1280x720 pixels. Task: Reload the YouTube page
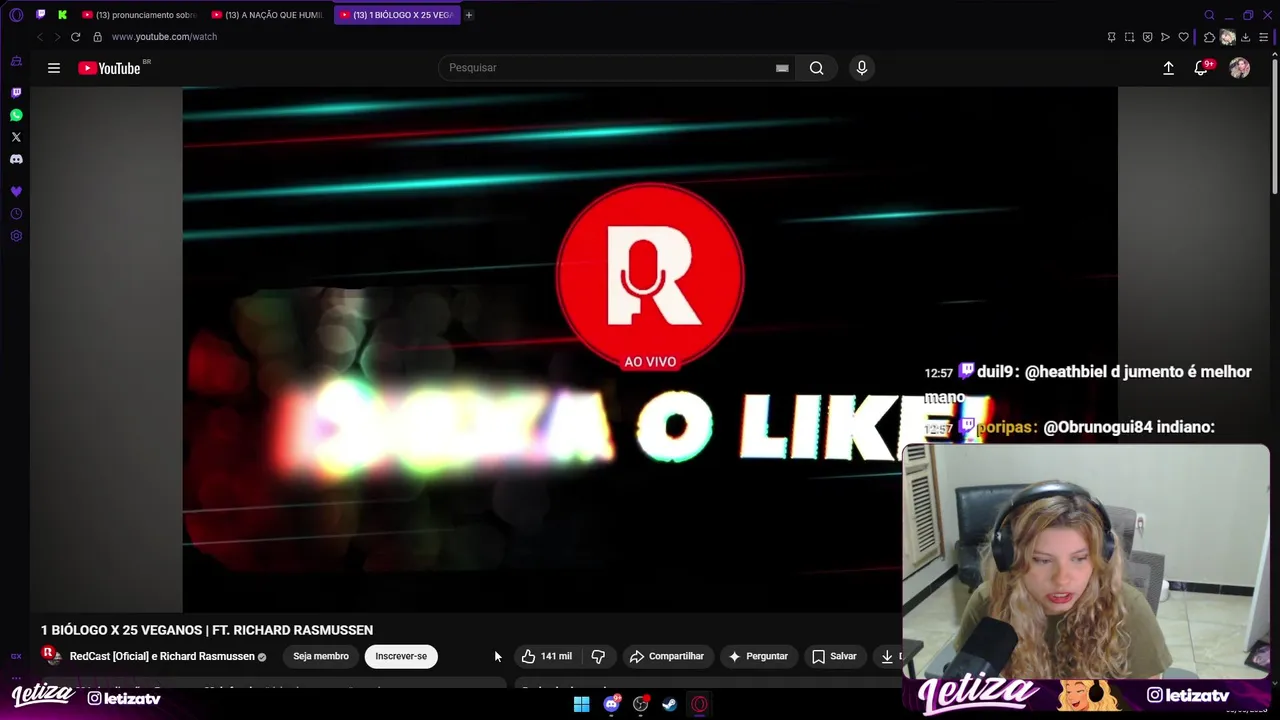pyautogui.click(x=75, y=37)
